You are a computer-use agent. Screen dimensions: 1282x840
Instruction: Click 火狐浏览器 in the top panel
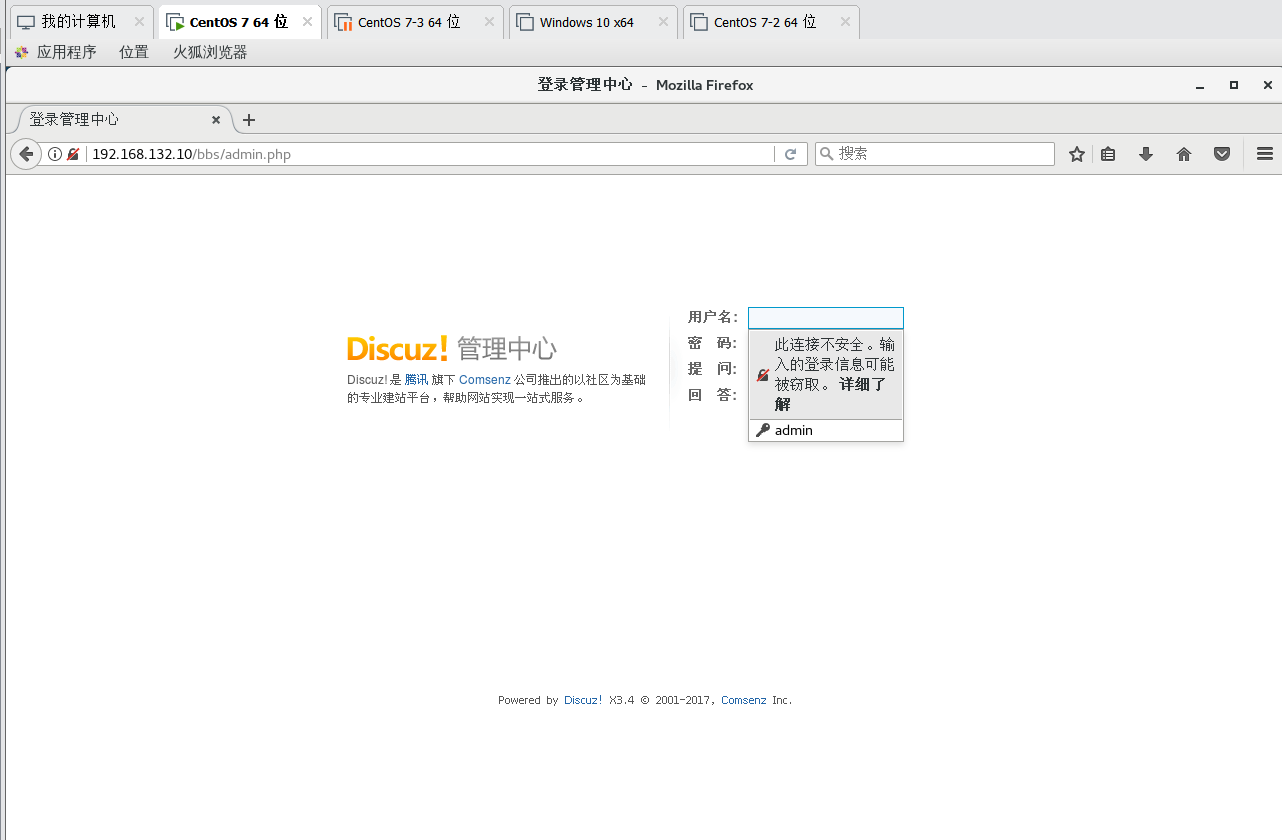tap(210, 52)
